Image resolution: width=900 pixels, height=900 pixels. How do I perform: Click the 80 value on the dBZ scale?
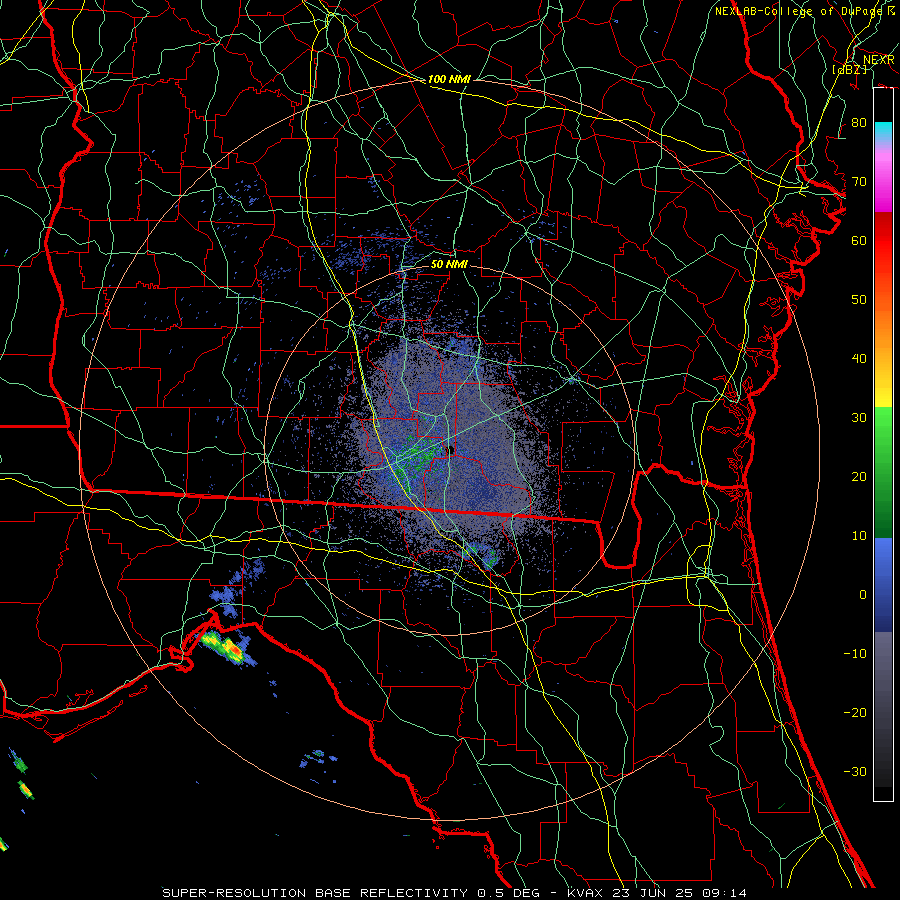[859, 122]
